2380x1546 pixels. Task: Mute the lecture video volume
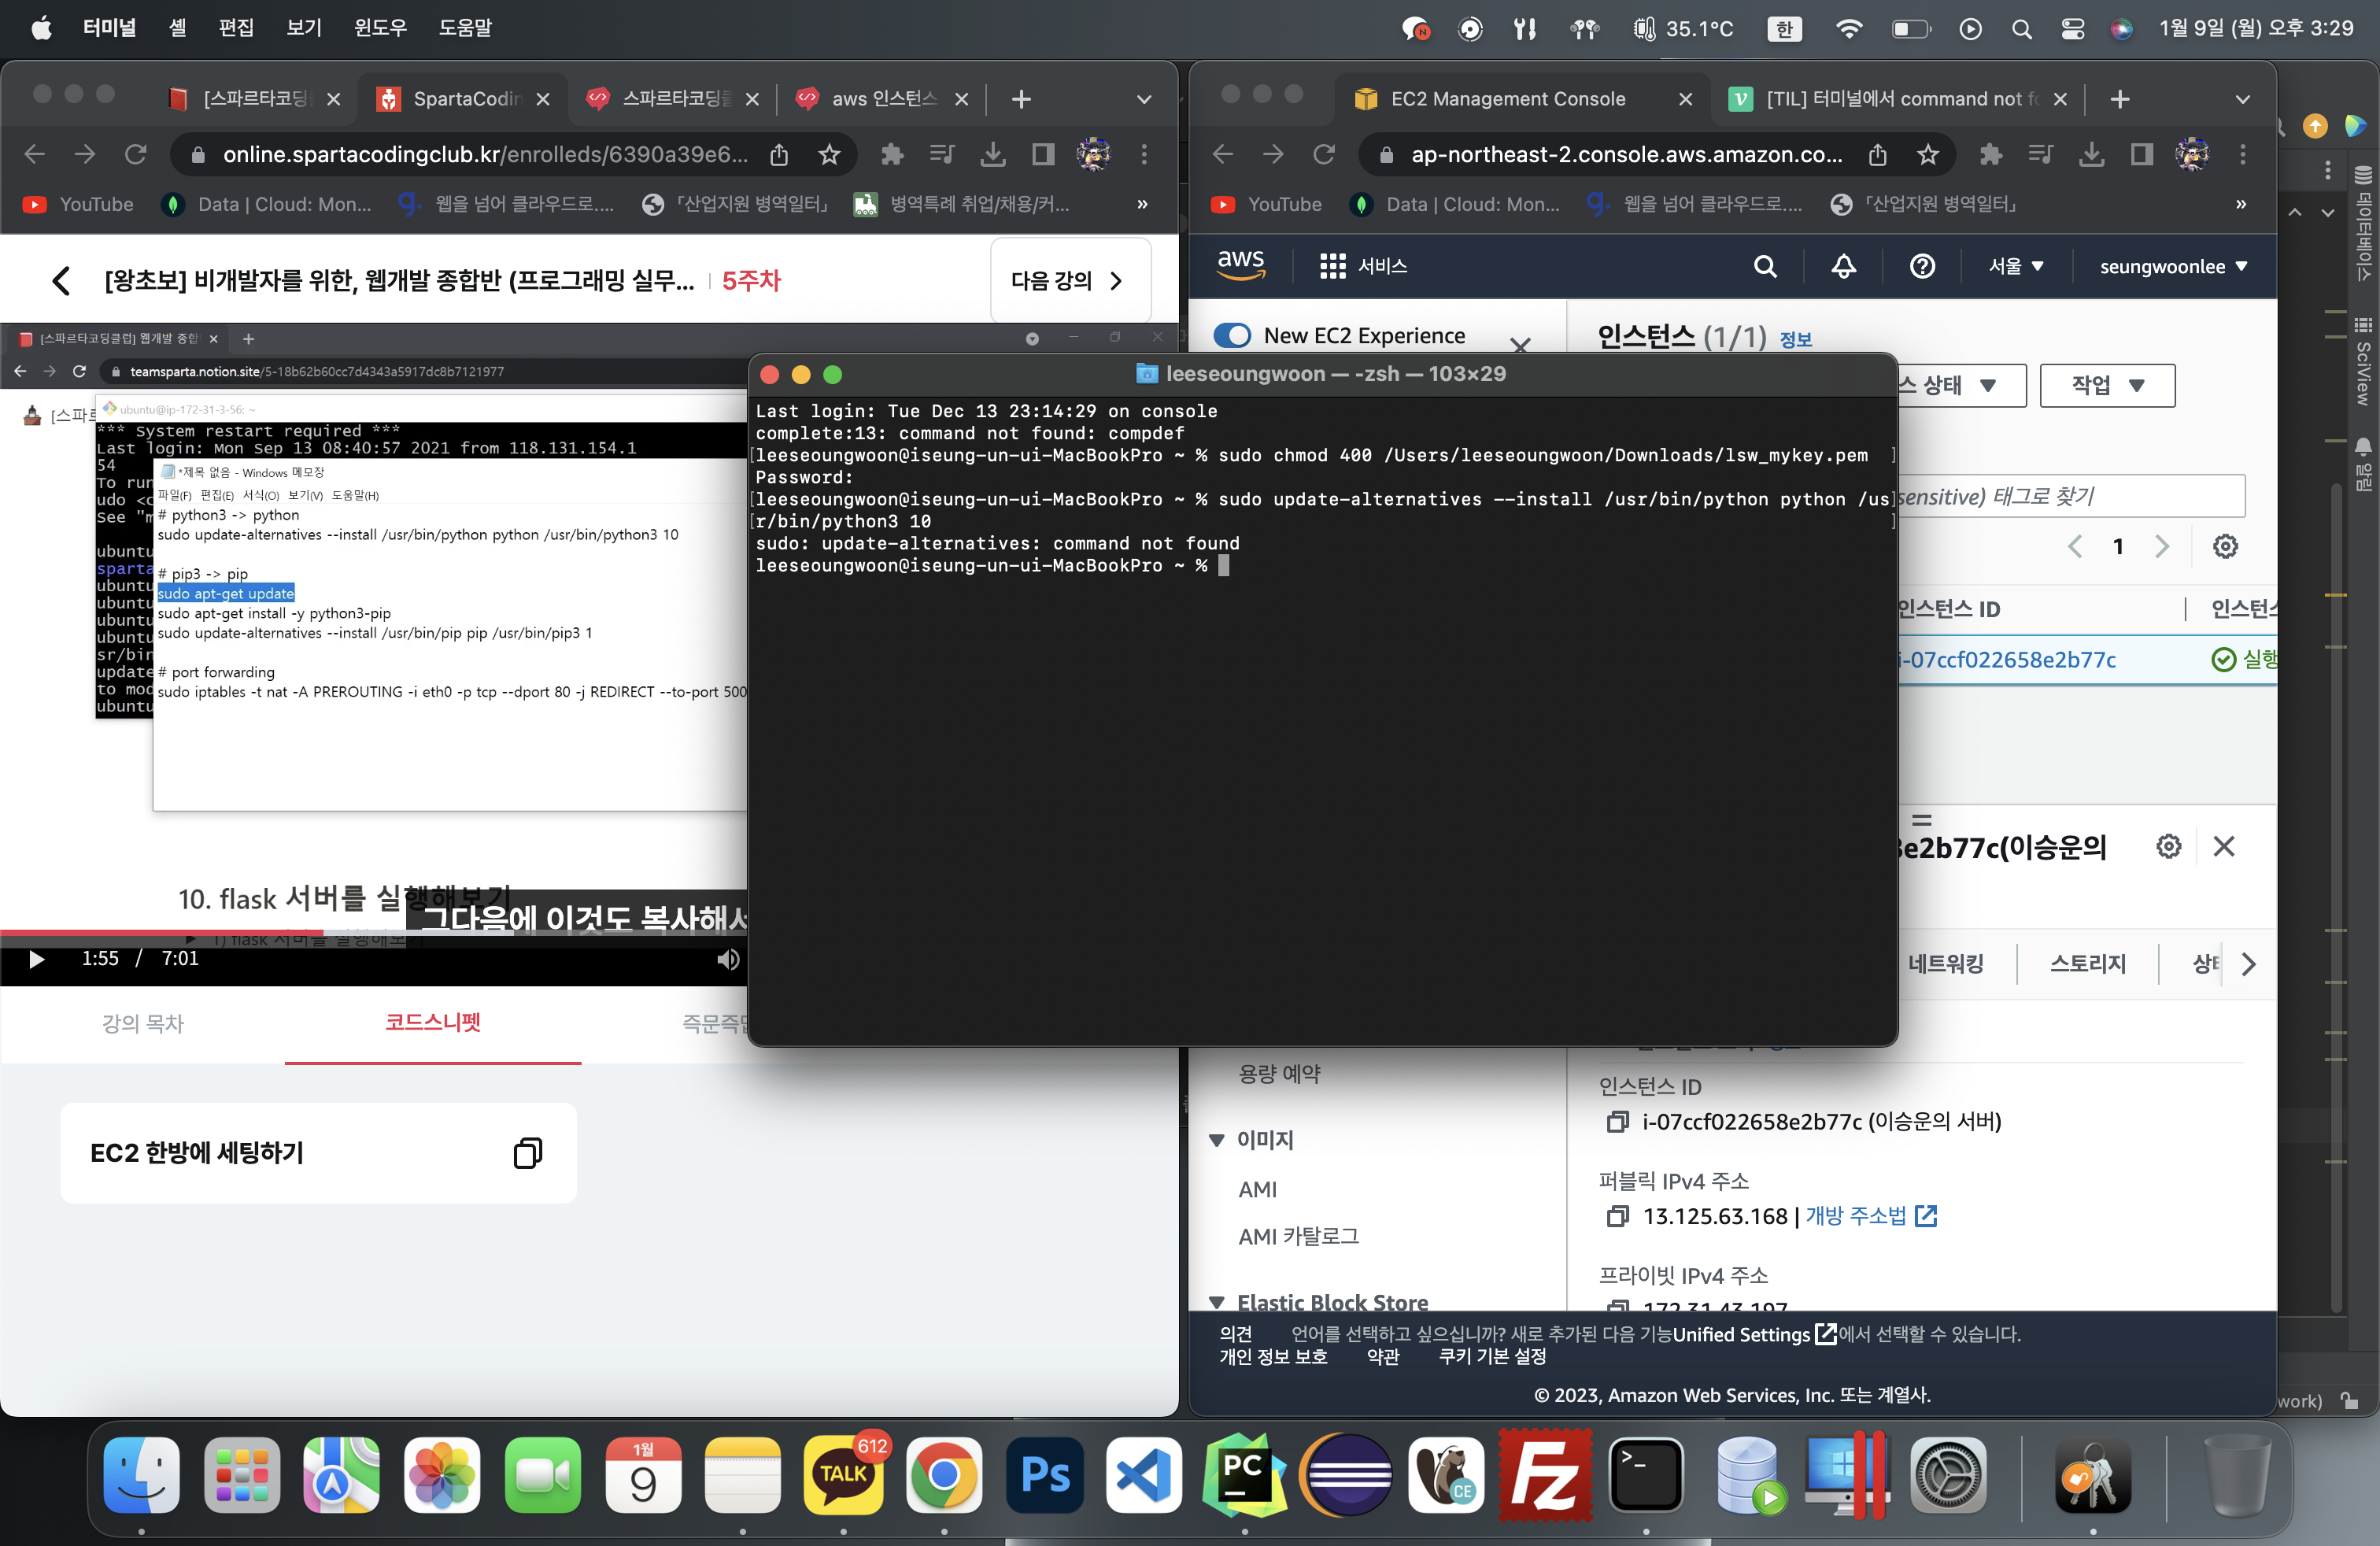point(728,959)
